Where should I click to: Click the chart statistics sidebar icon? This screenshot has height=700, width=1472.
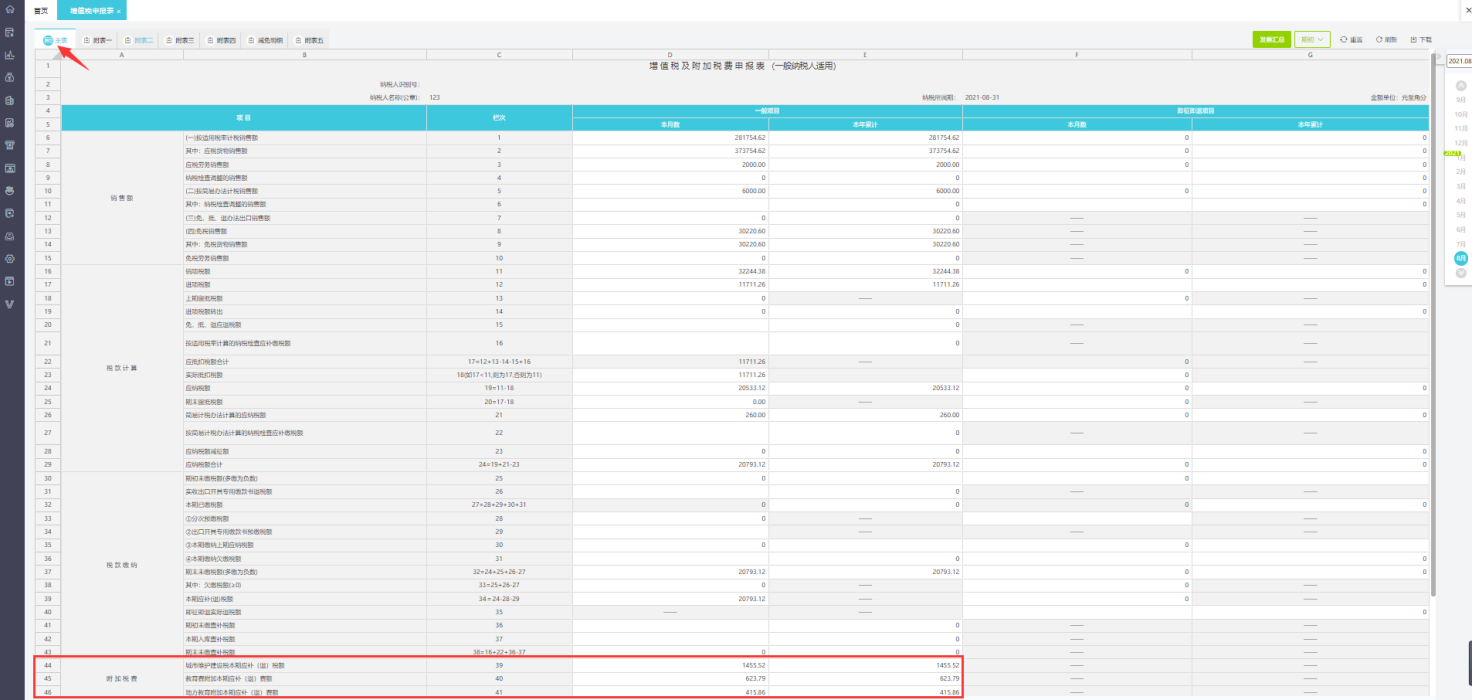tap(10, 55)
